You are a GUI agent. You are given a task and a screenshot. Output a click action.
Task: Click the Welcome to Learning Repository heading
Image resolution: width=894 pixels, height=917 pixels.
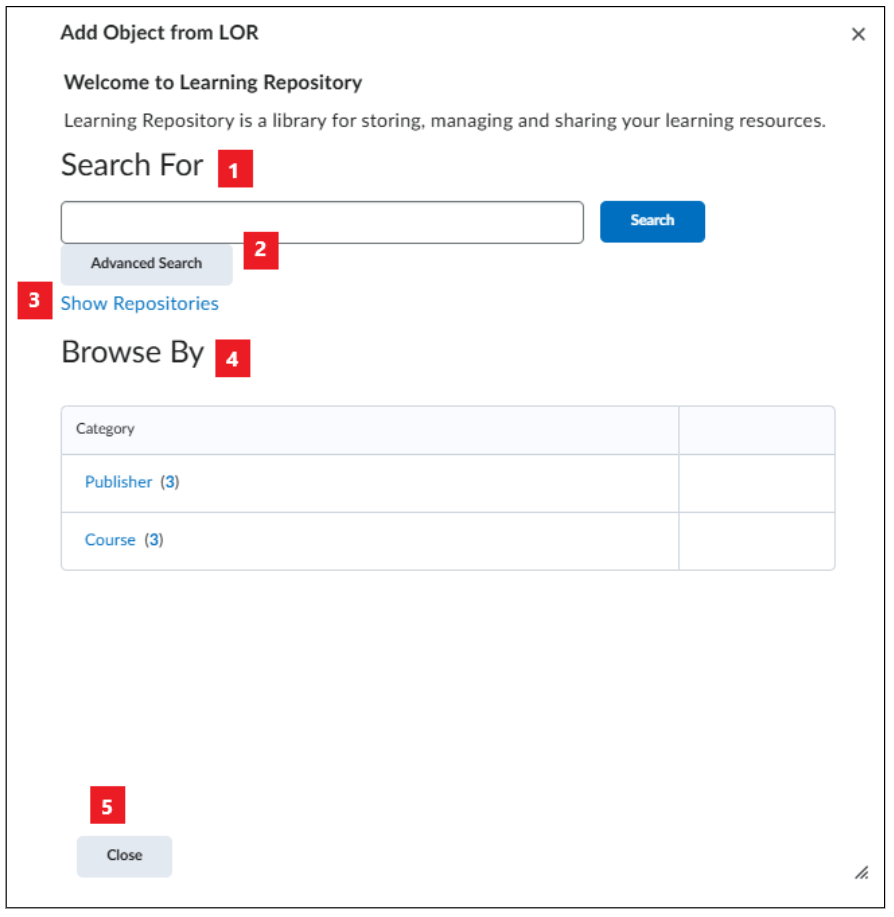click(x=213, y=82)
